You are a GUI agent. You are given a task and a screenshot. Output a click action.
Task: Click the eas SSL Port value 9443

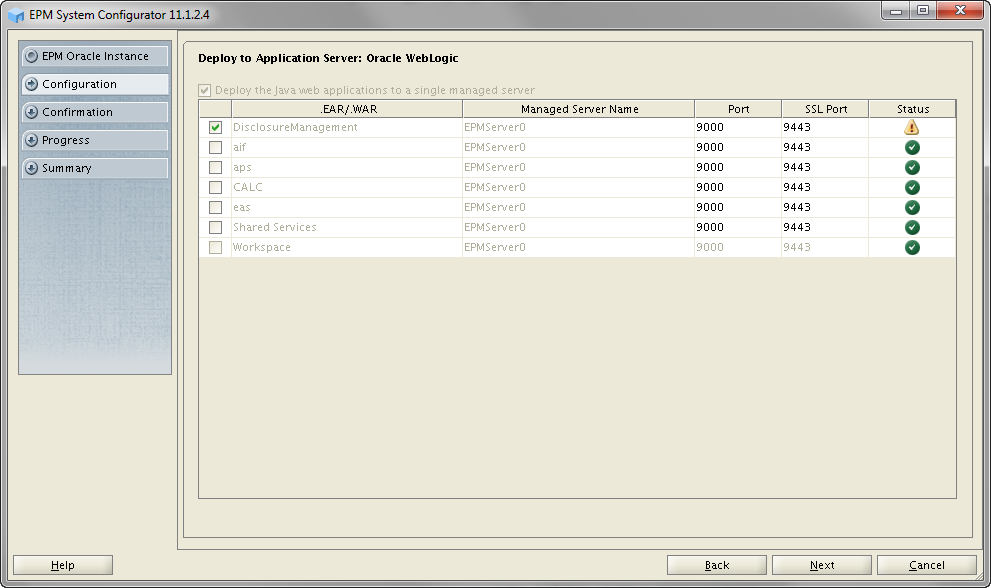797,207
